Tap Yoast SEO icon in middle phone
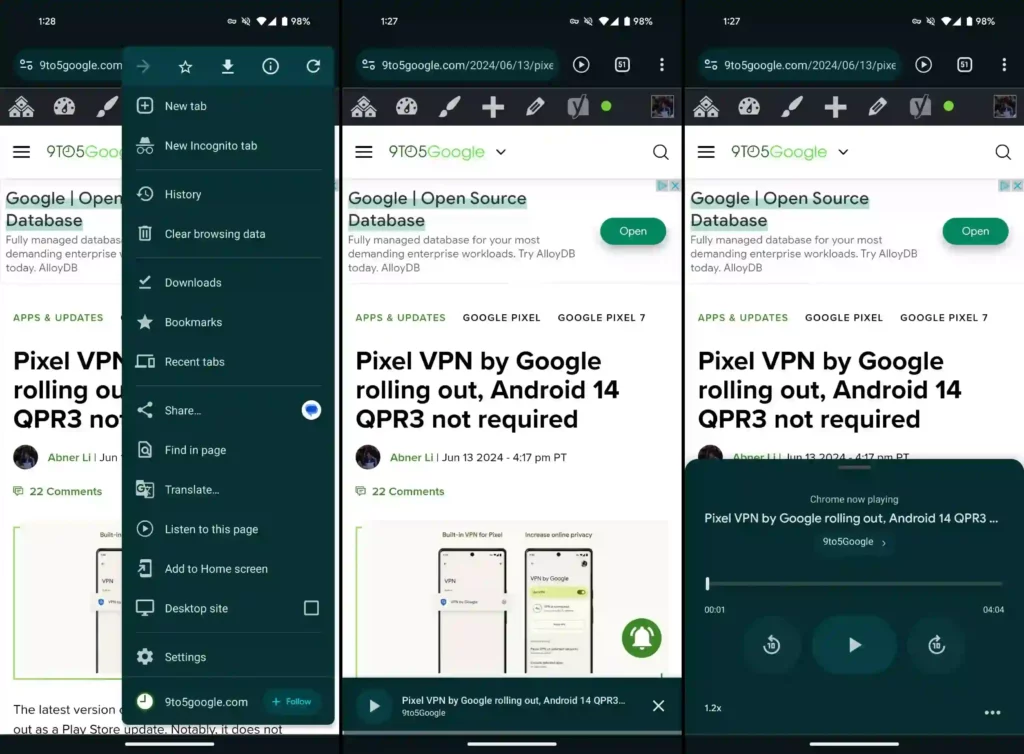Viewport: 1024px width, 754px height. (578, 106)
